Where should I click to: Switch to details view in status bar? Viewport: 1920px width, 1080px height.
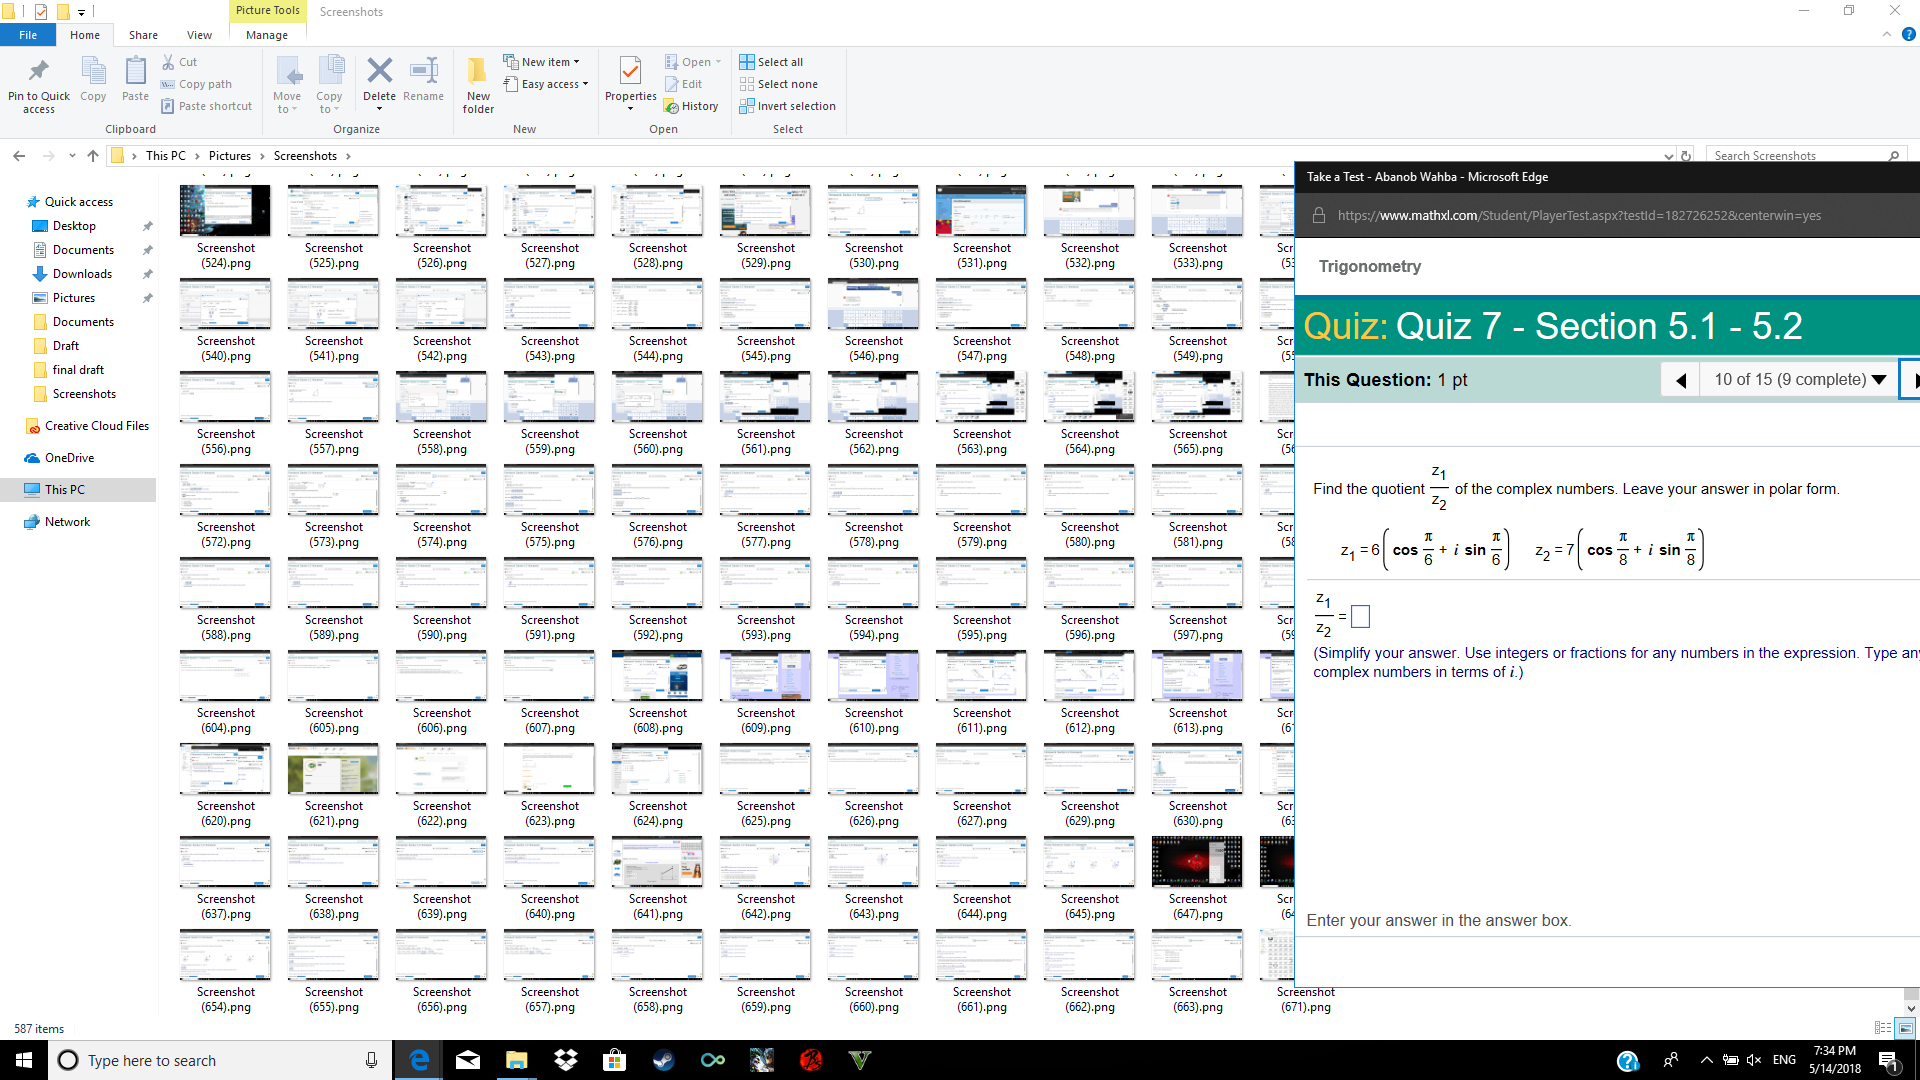point(1882,1028)
